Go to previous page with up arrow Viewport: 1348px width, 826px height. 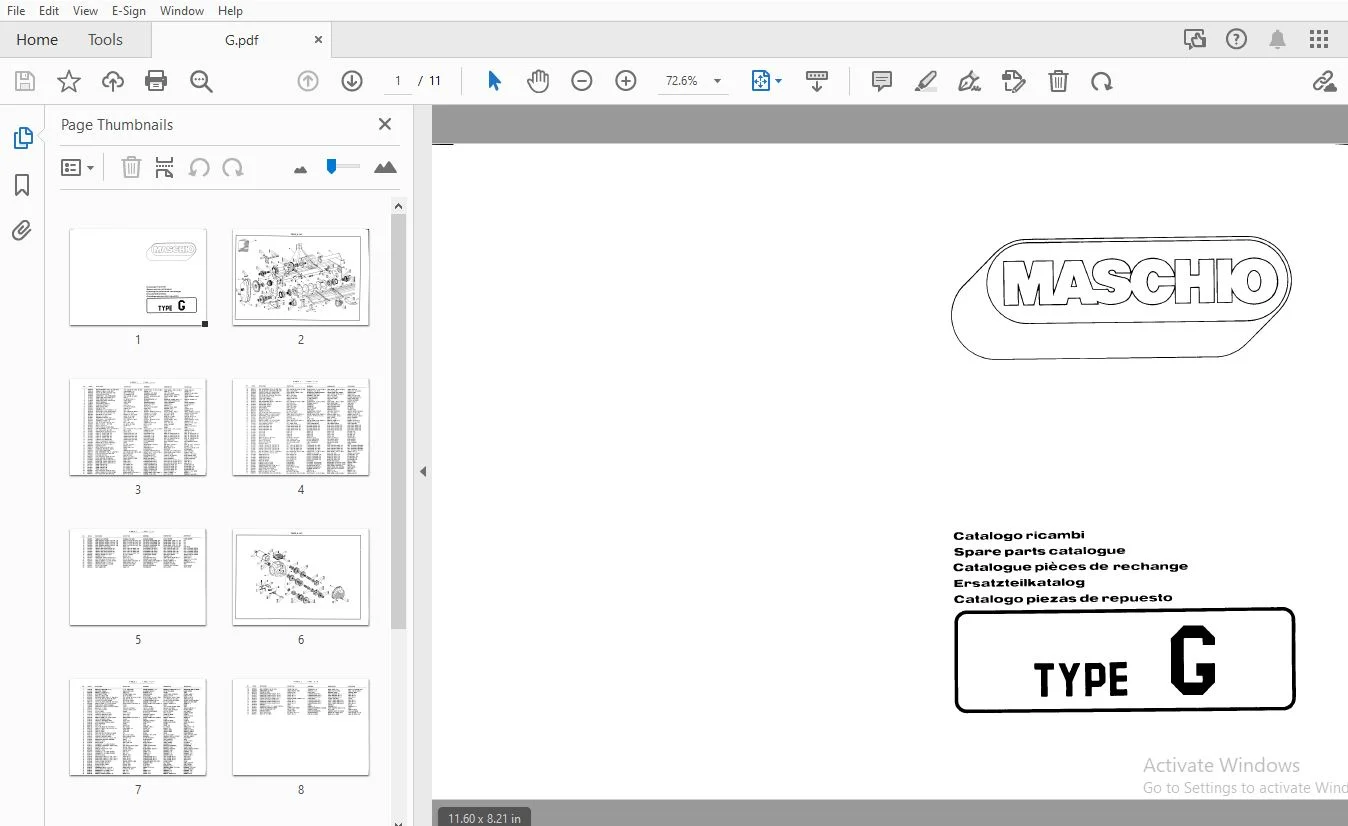308,81
